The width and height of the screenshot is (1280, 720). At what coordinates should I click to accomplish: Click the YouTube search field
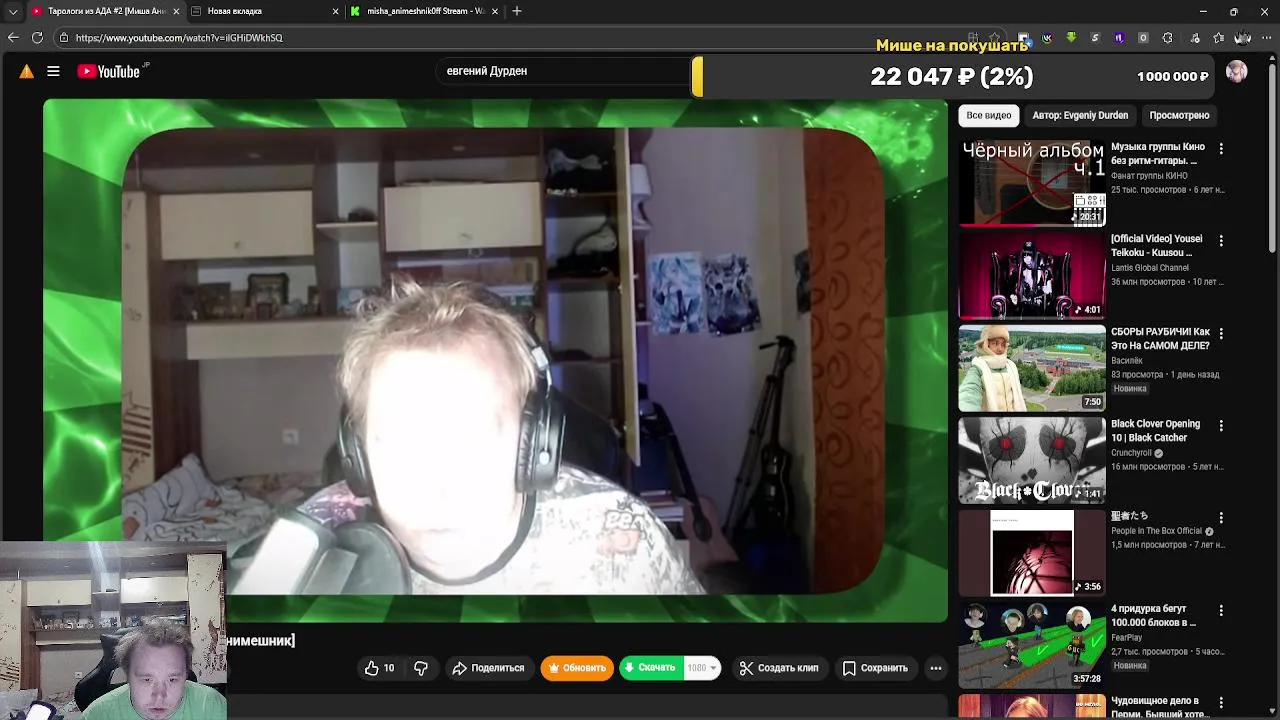tap(565, 71)
